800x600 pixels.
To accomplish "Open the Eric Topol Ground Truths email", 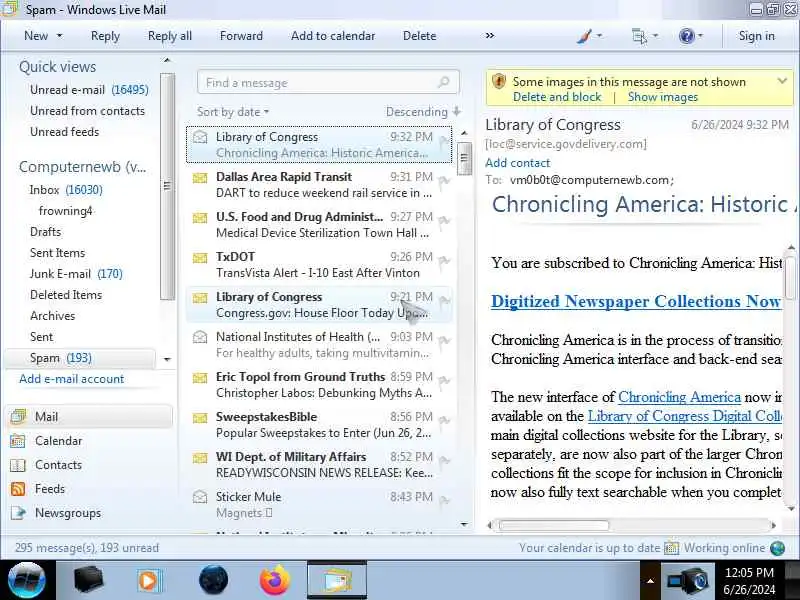I will [319, 384].
